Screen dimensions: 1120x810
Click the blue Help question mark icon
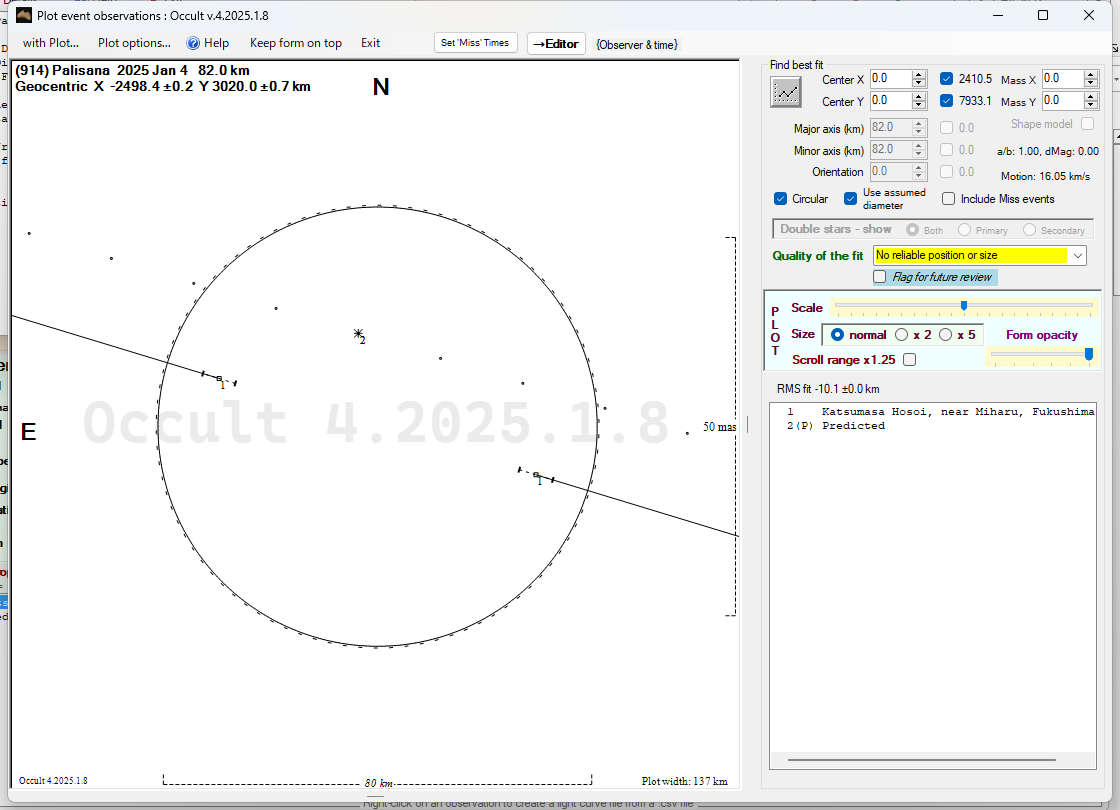coord(193,43)
